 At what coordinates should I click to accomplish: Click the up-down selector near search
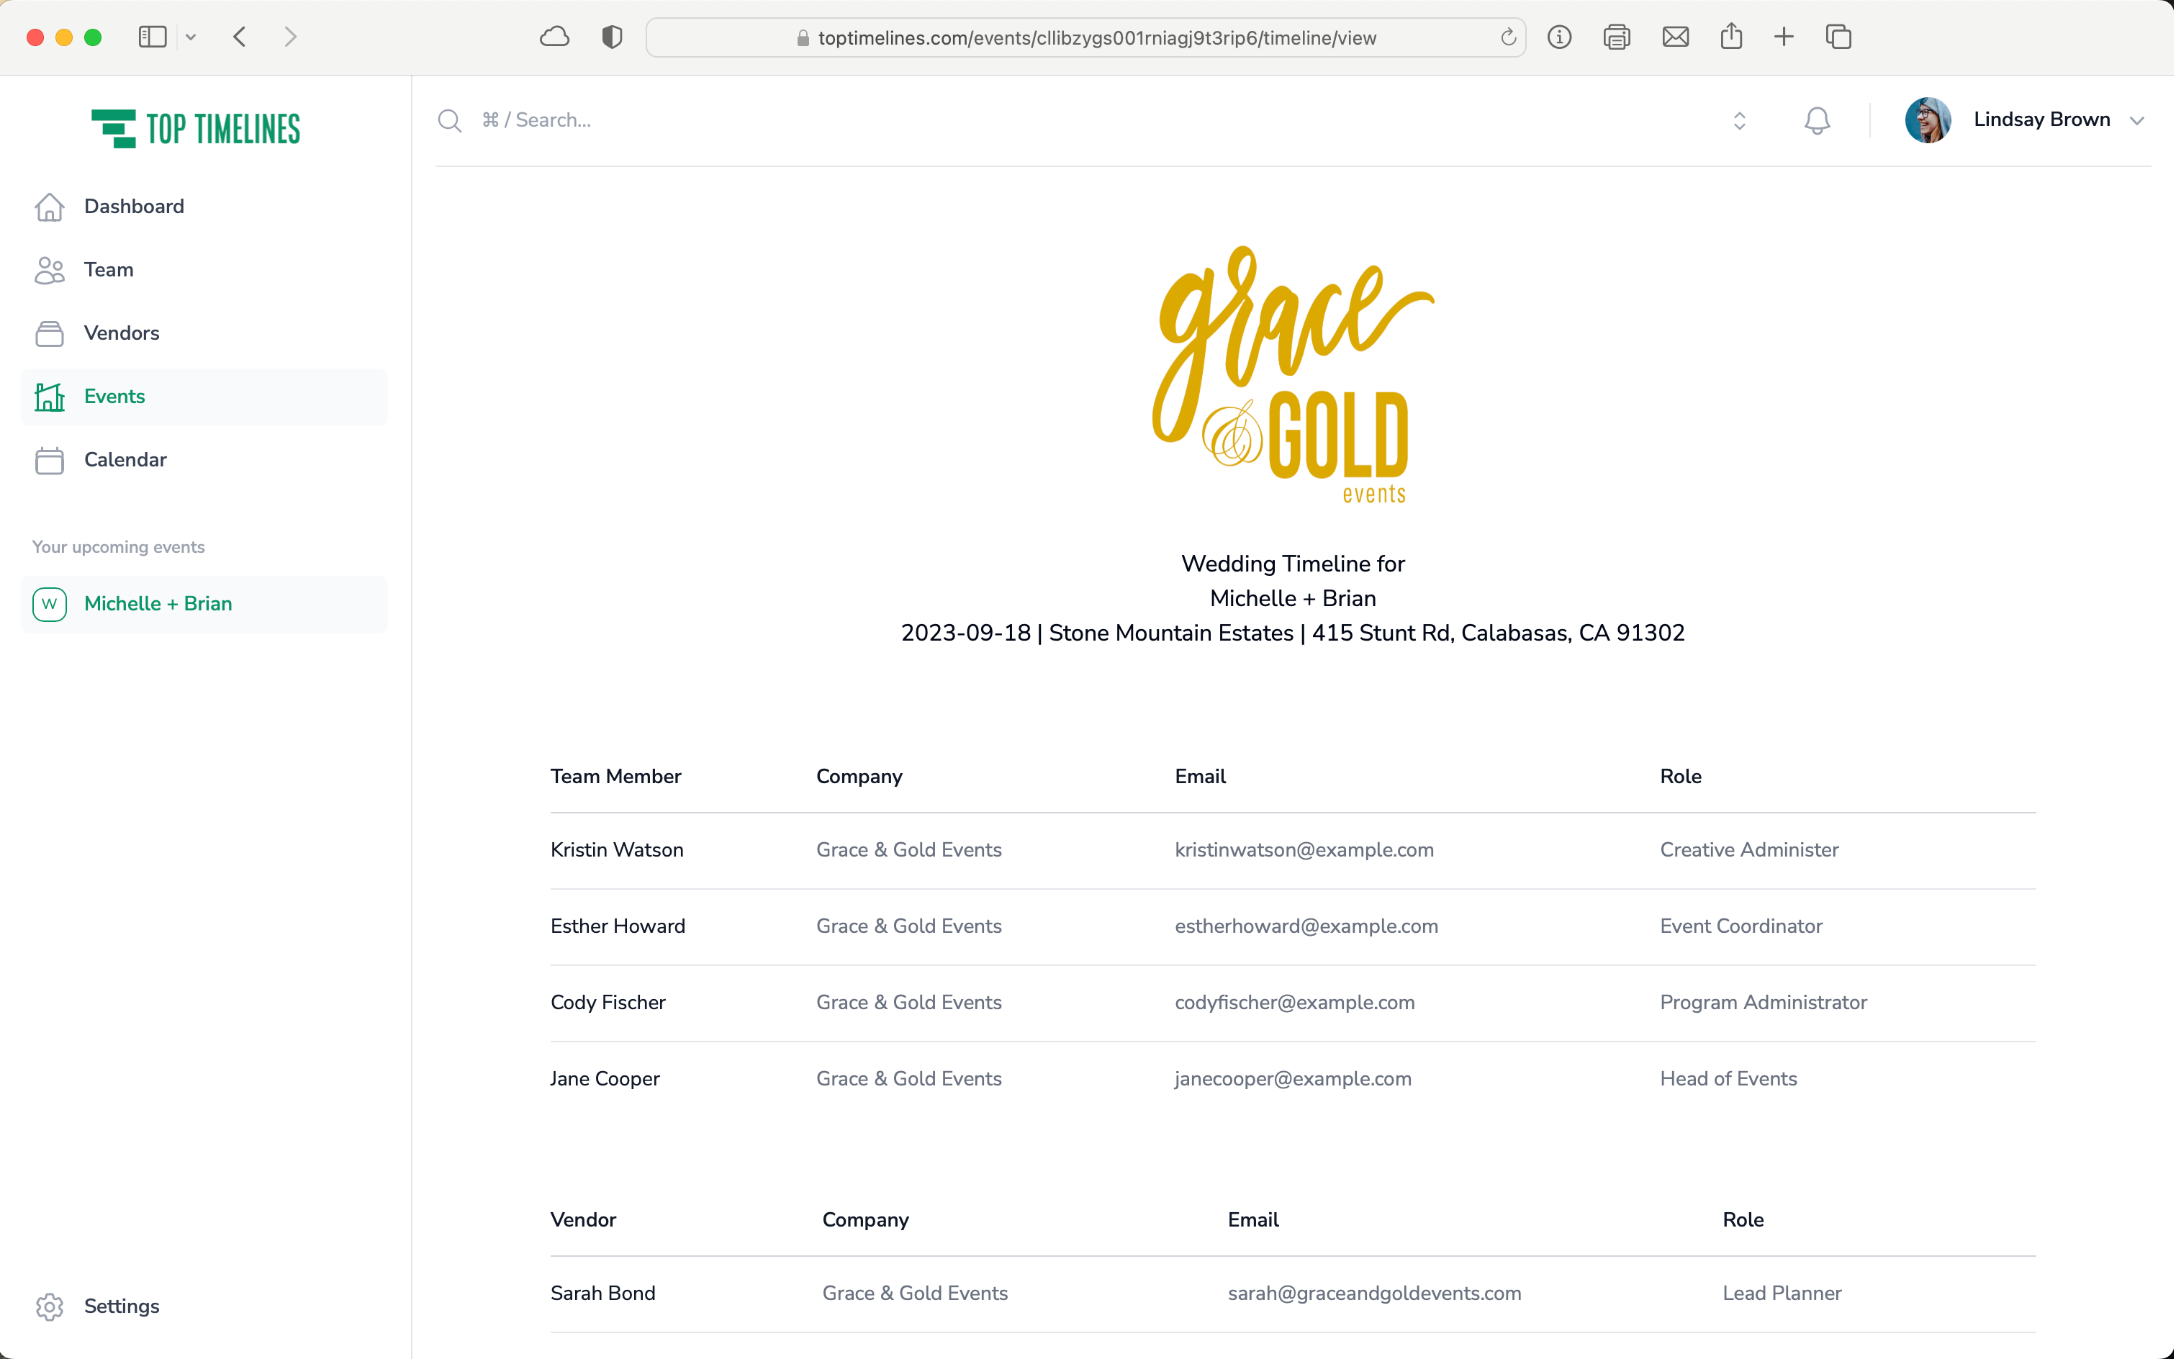point(1739,121)
